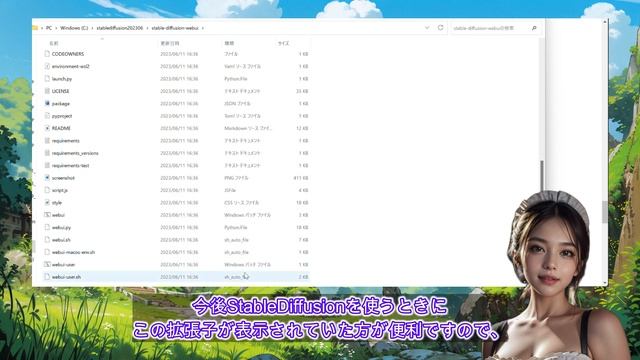The width and height of the screenshot is (640, 360).
Task: Select the script.js file name
Action: click(x=60, y=190)
